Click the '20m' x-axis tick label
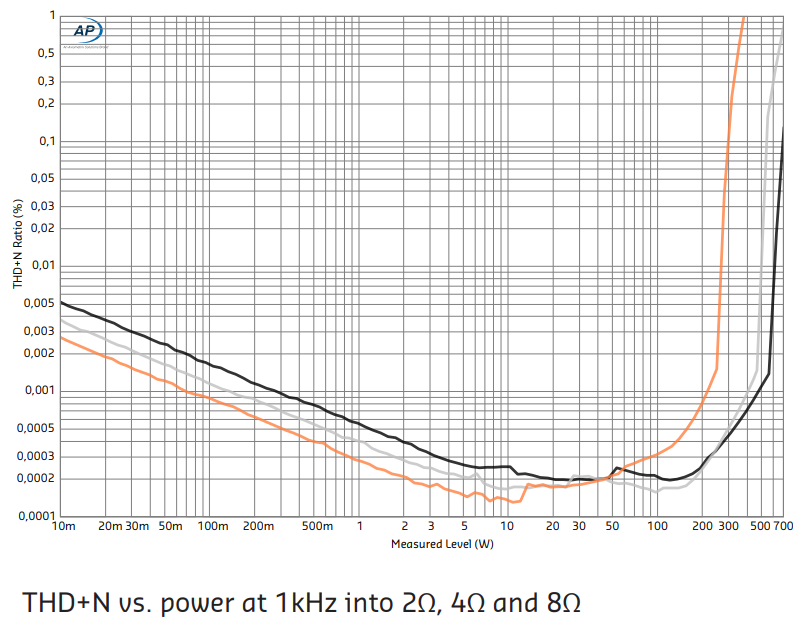Viewport: 800px width, 634px height. (110, 526)
